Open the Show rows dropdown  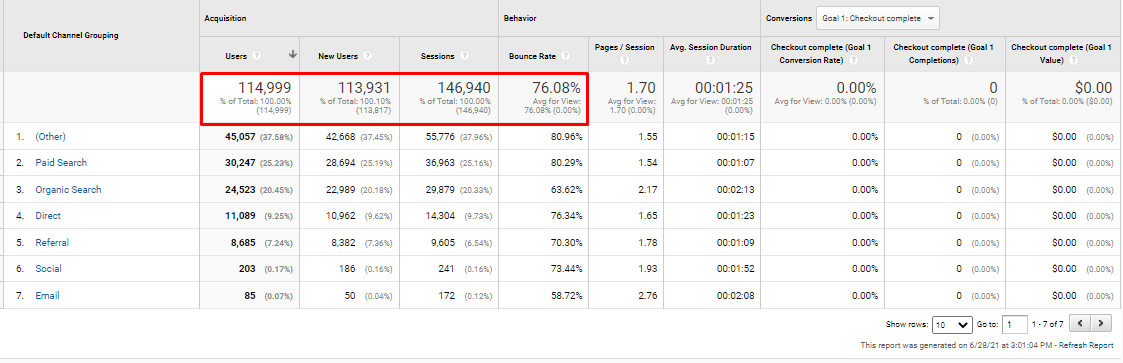[953, 324]
